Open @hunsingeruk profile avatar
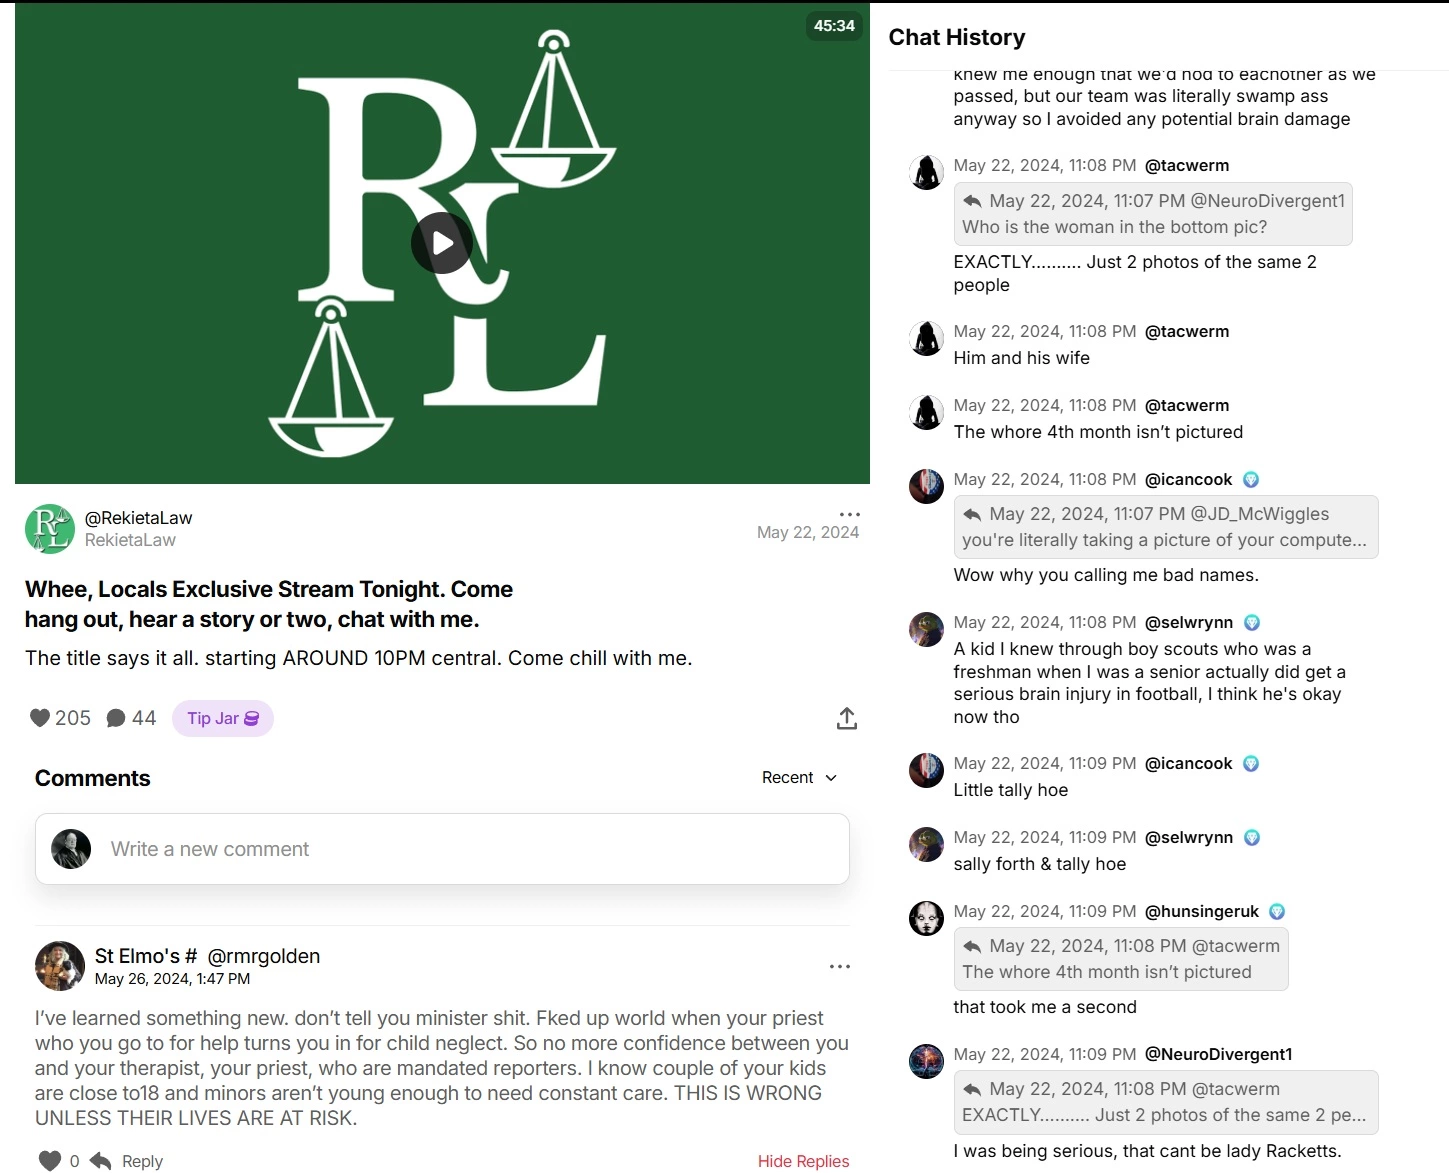 926,918
